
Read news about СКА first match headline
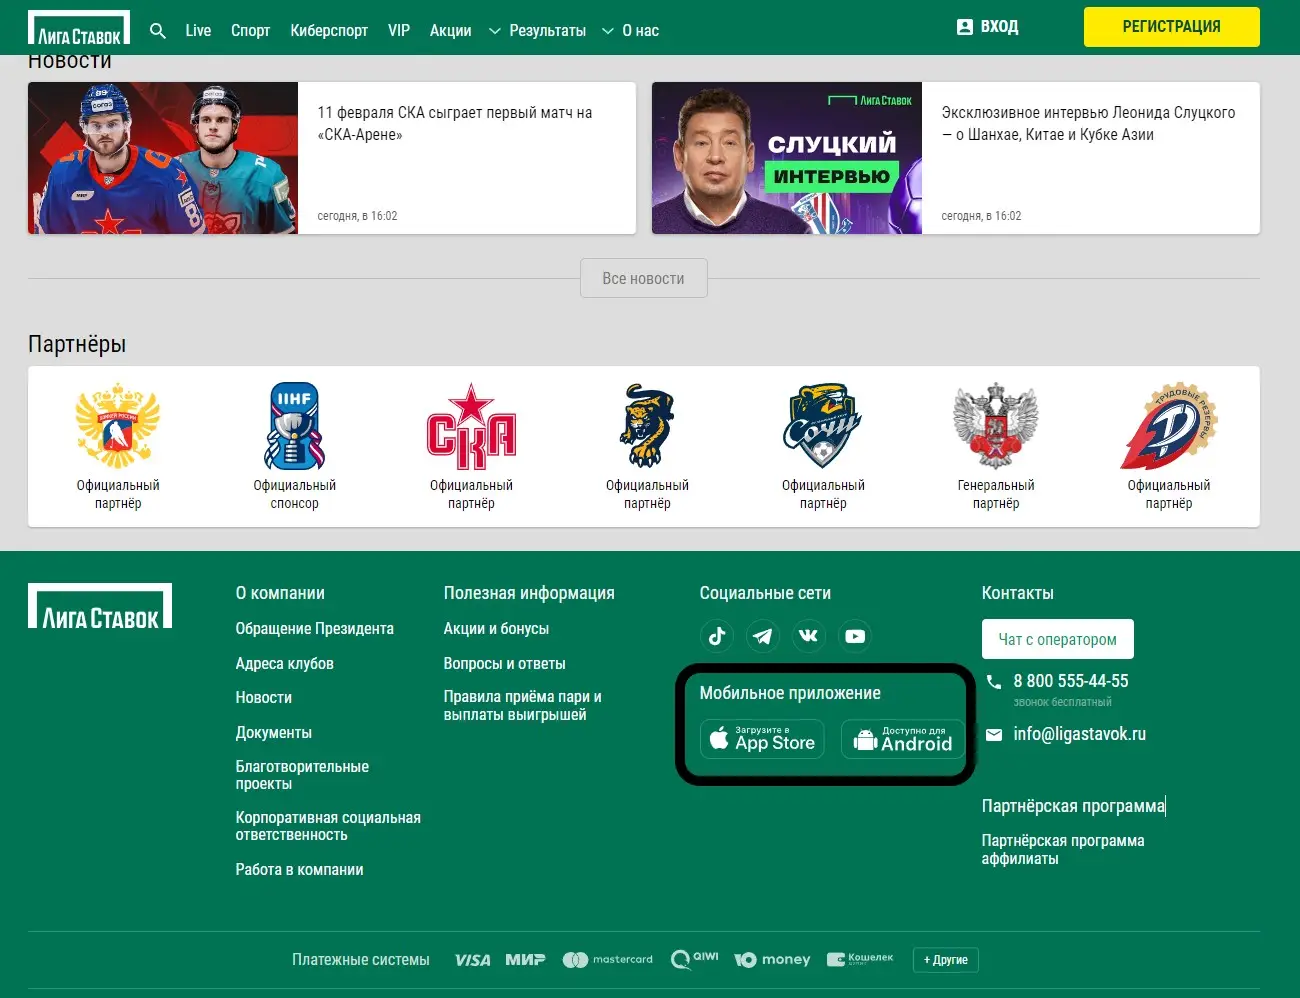pos(455,124)
